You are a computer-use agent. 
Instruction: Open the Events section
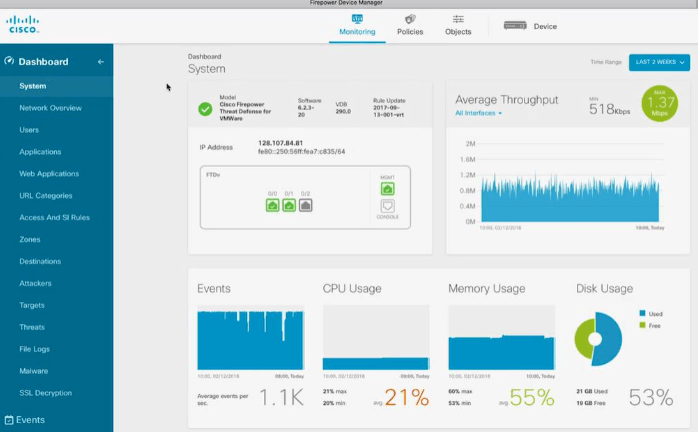coord(30,420)
